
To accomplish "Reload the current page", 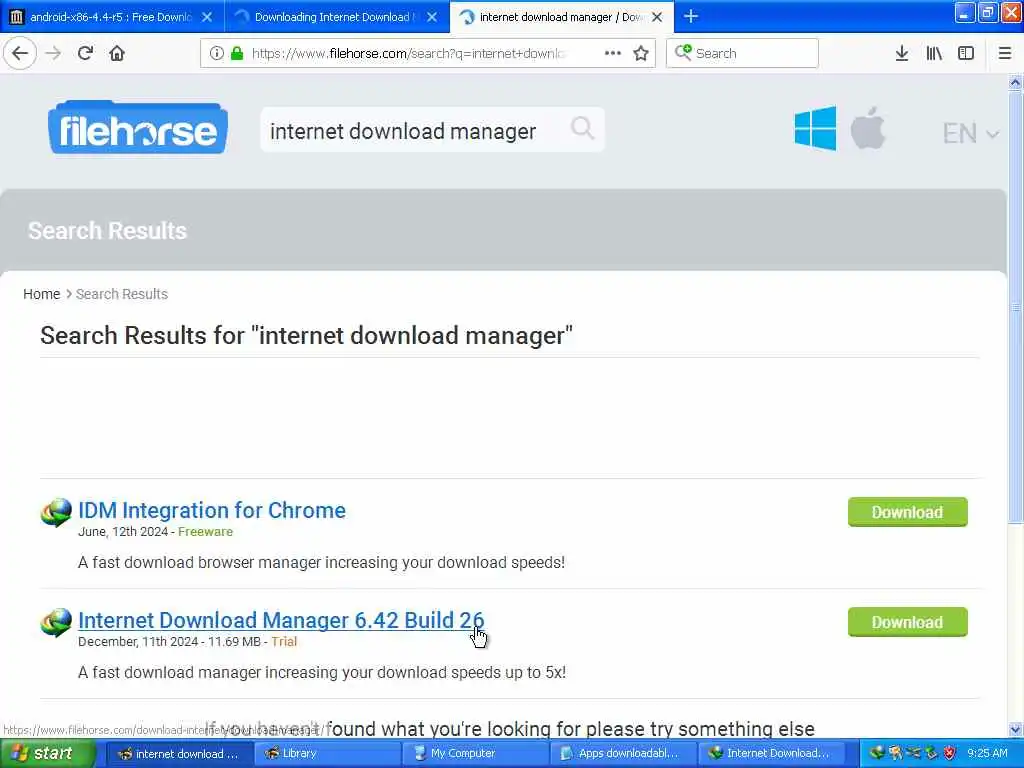I will [x=85, y=53].
